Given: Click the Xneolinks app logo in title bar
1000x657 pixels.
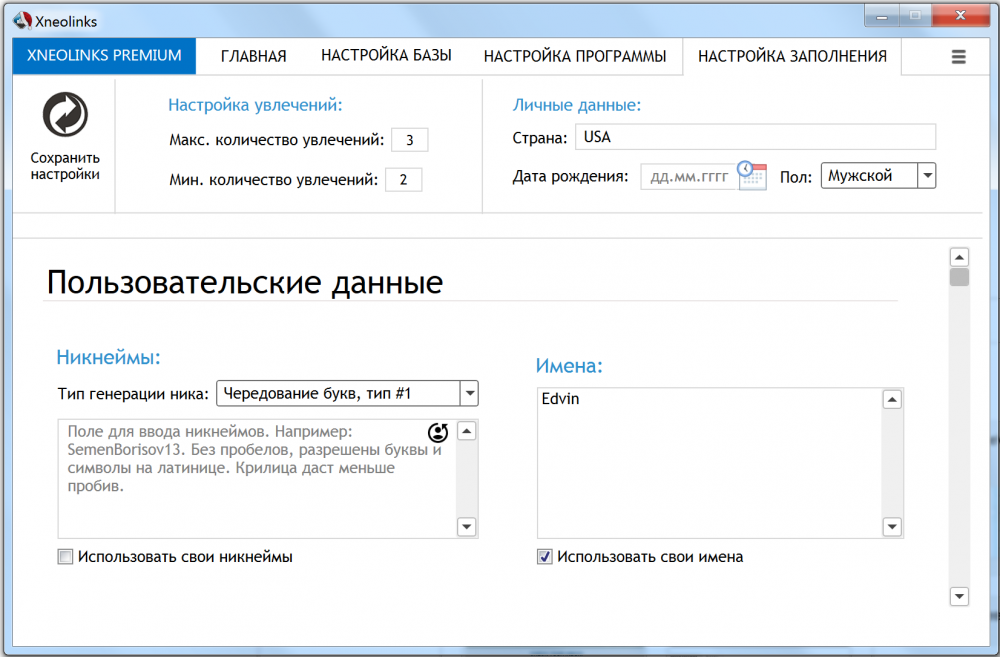Looking at the screenshot, I should 22,20.
